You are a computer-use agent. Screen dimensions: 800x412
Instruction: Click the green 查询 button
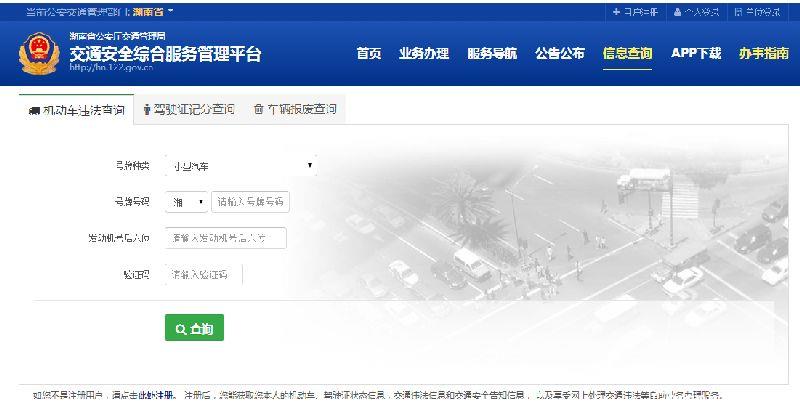coord(194,328)
